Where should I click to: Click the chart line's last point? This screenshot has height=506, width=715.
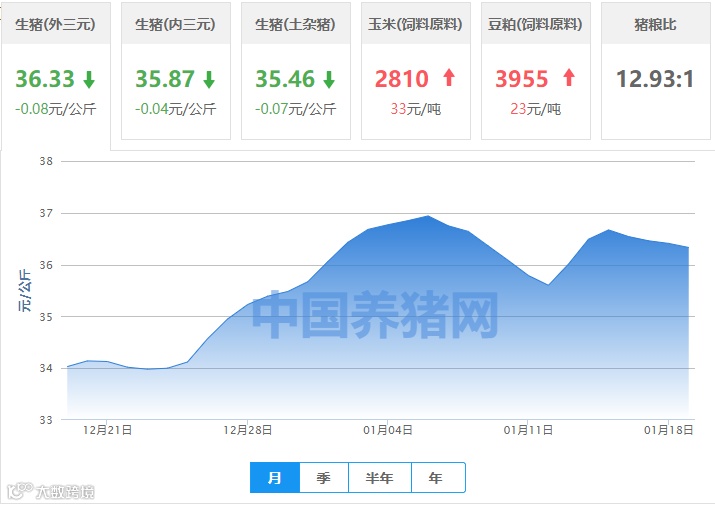pos(688,248)
